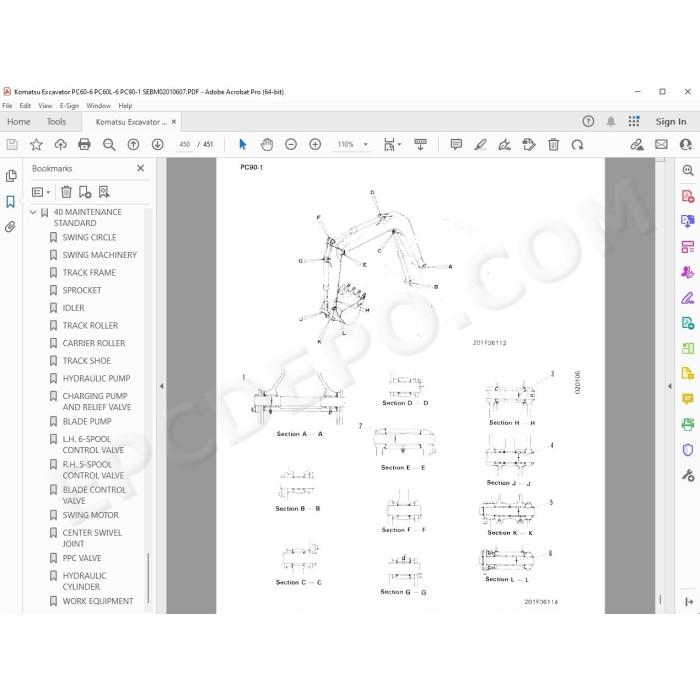700x700 pixels.
Task: Open the apps grid launcher
Action: [x=634, y=121]
